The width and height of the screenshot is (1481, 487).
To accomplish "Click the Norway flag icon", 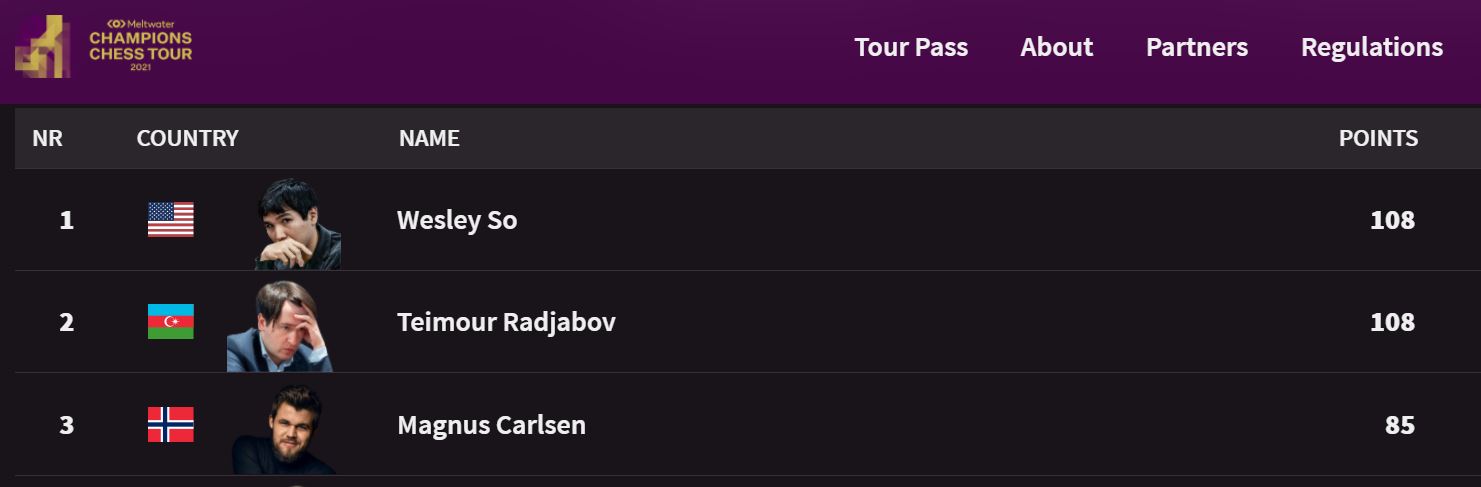I will pyautogui.click(x=171, y=424).
